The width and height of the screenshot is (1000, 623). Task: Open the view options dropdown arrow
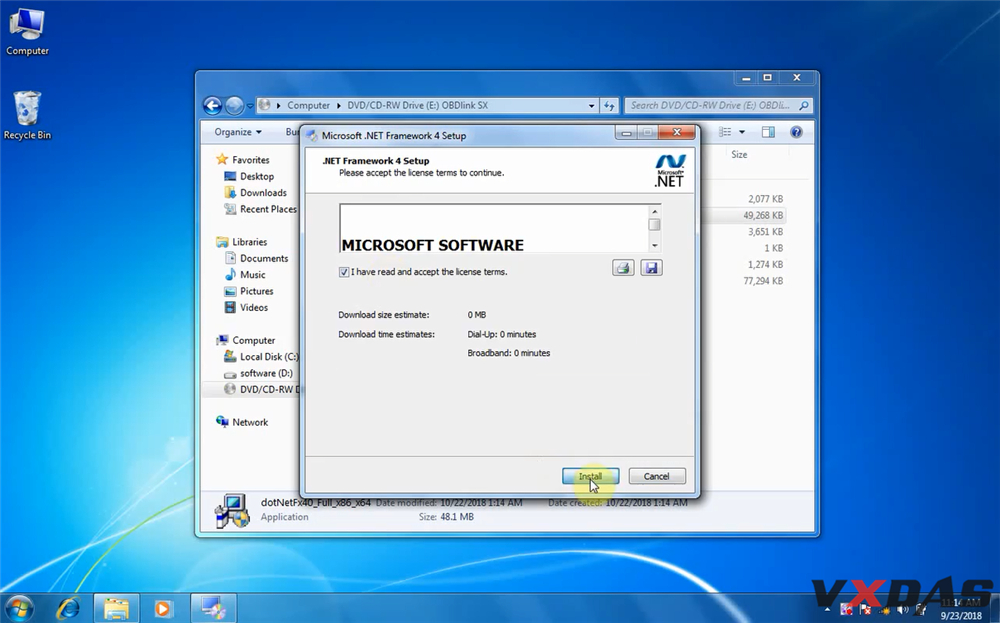click(x=742, y=132)
